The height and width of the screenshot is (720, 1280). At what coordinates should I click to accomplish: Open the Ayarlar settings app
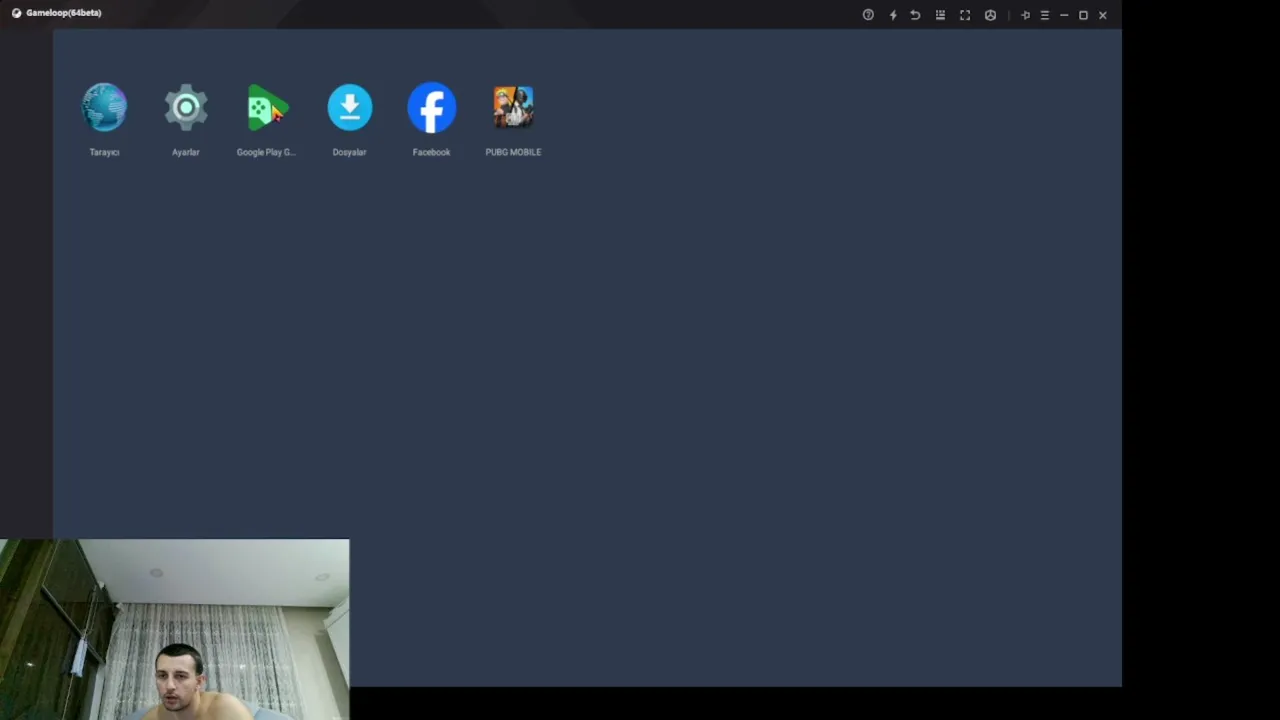pyautogui.click(x=186, y=108)
